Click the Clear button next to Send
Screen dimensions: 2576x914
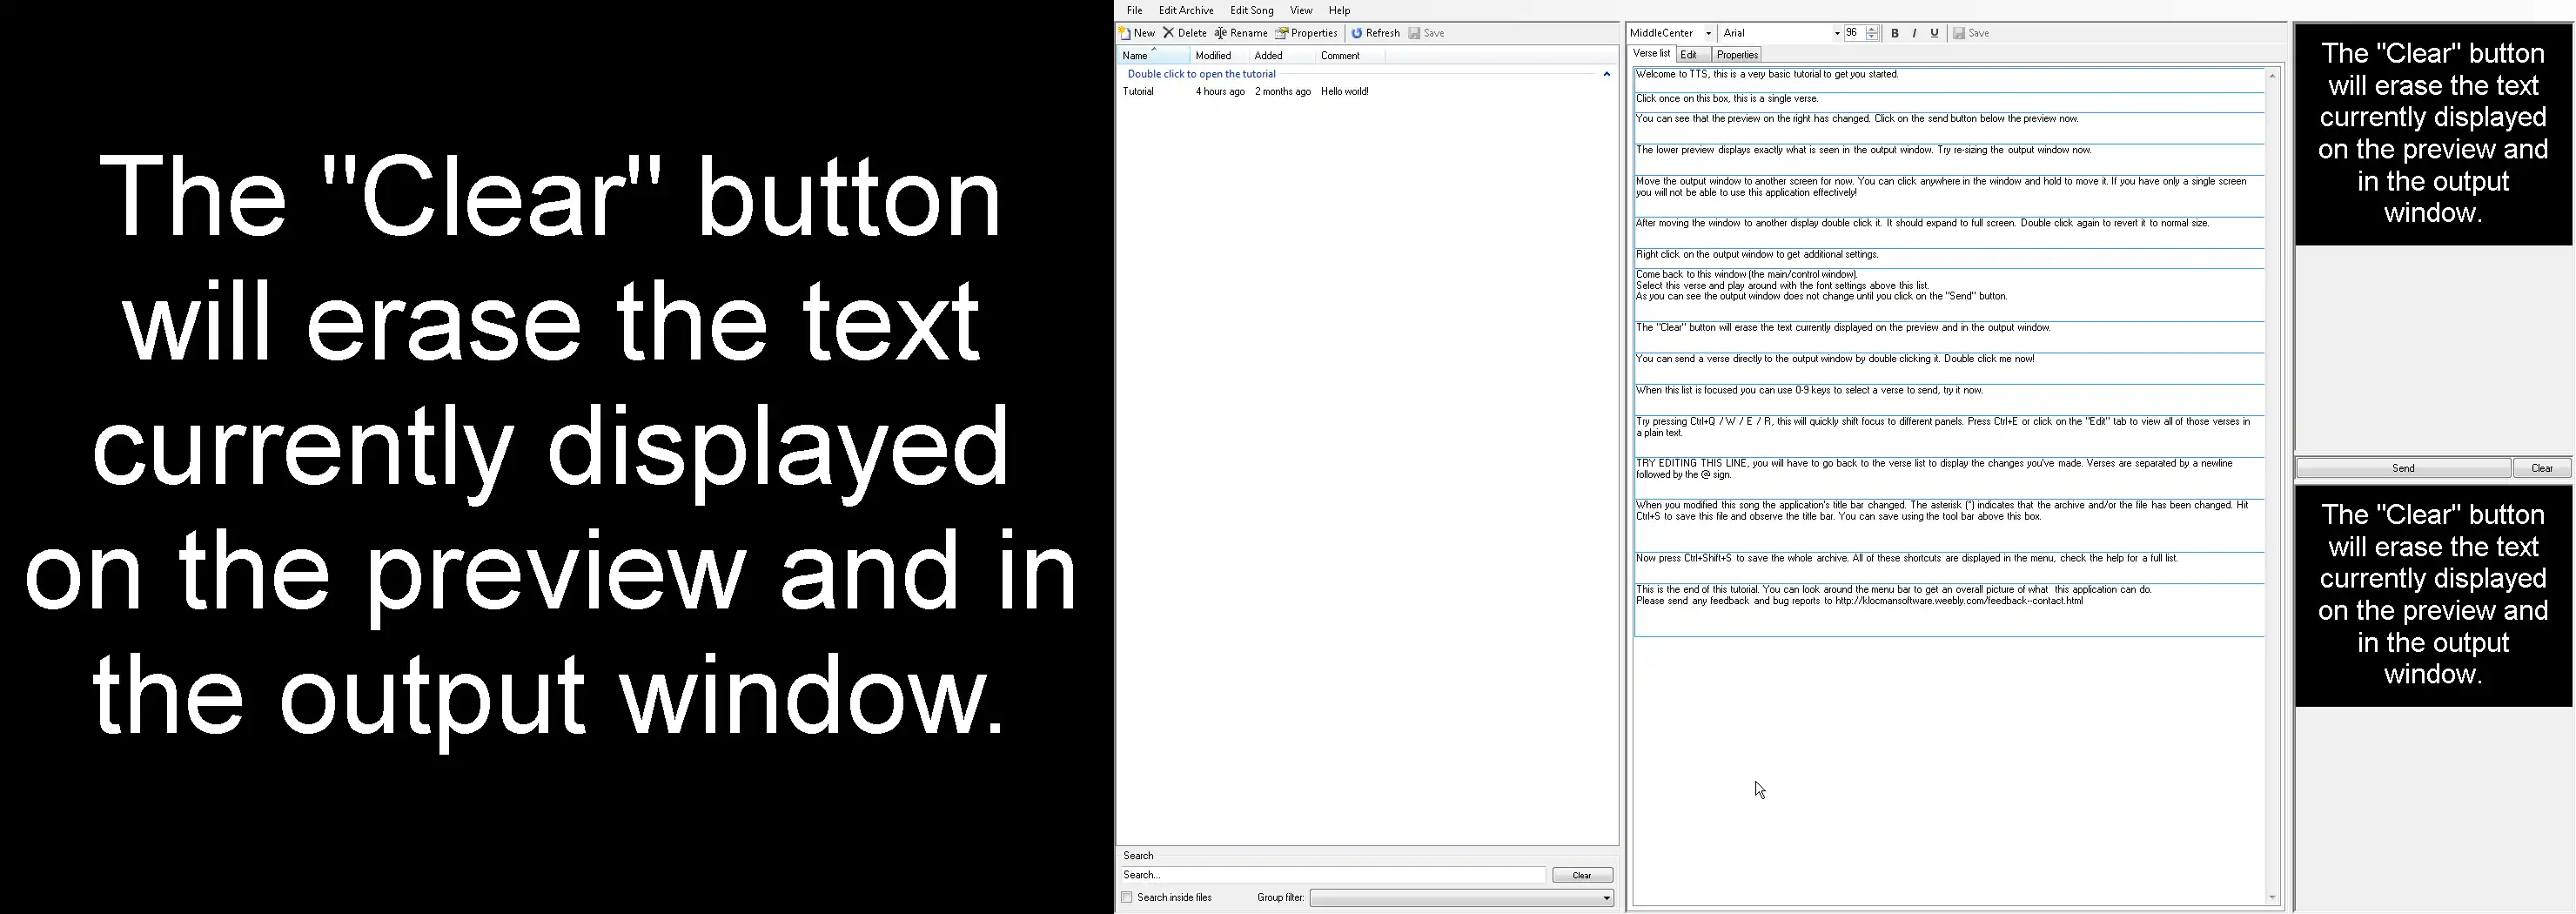click(x=2542, y=468)
